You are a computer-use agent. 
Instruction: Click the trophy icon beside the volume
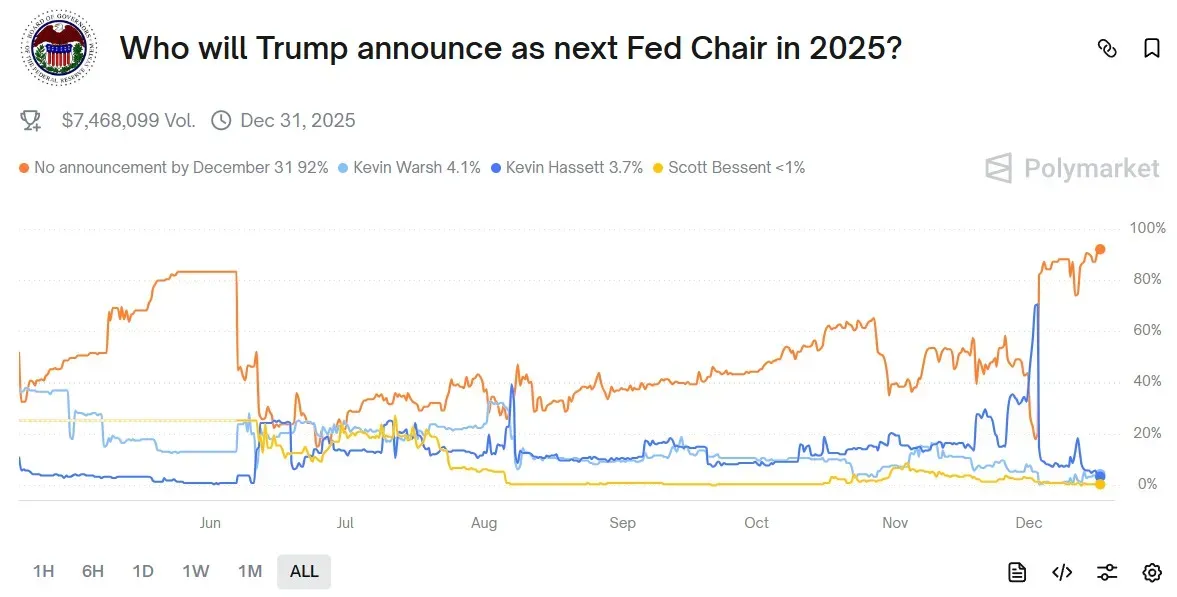[30, 120]
